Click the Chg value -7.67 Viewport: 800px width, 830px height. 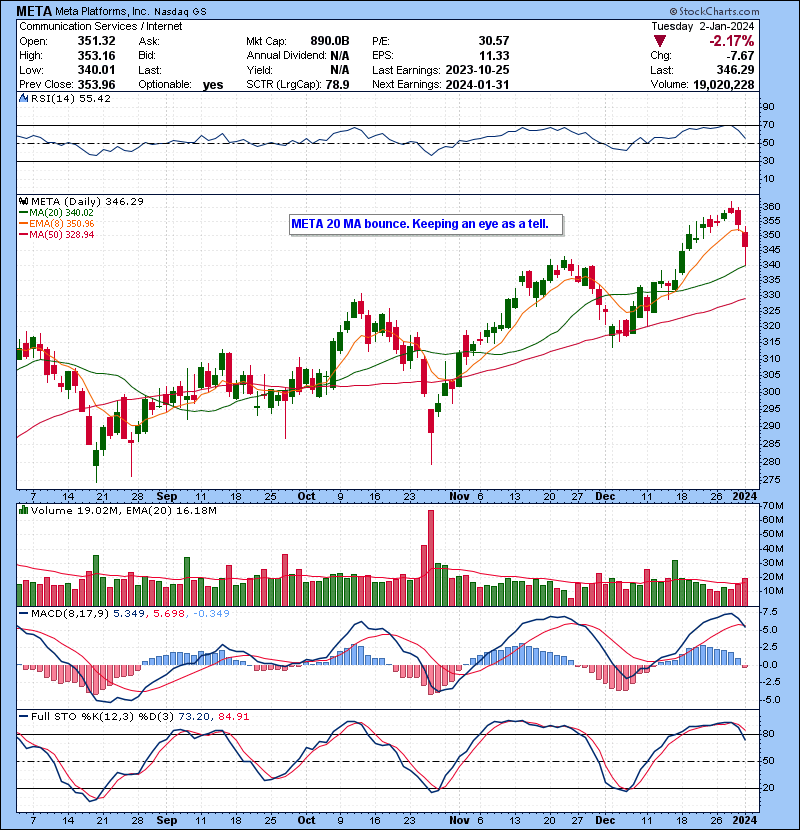click(x=740, y=56)
